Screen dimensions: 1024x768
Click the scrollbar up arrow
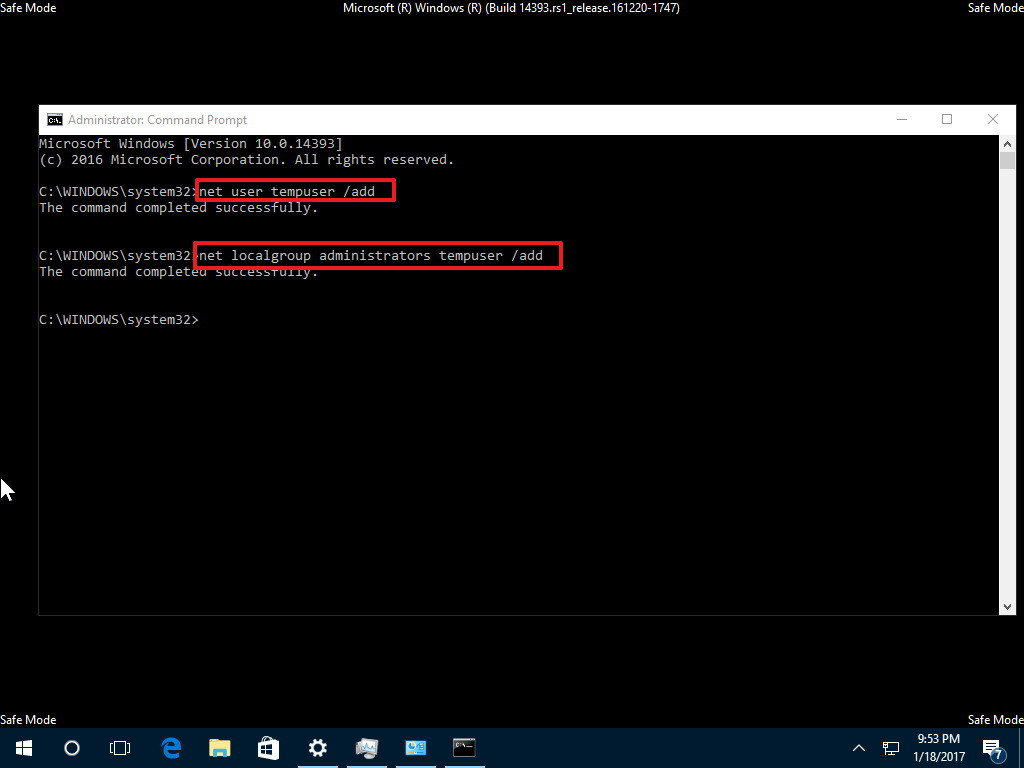pyautogui.click(x=1007, y=142)
